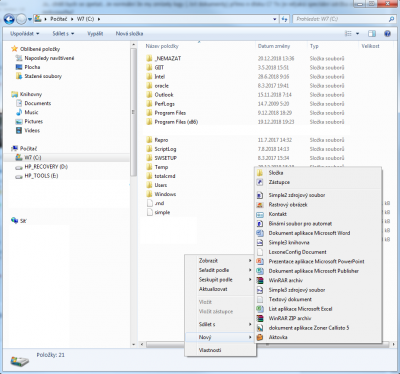Click the Vypálit toolbar button

[x=95, y=34]
